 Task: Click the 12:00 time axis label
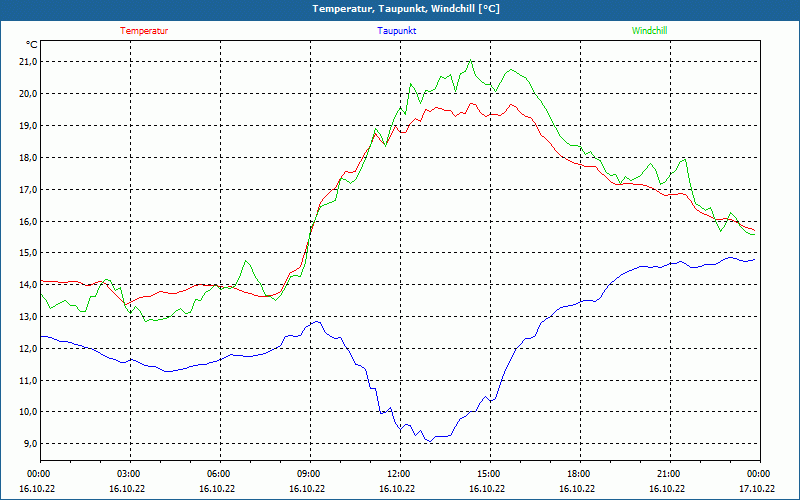click(400, 474)
